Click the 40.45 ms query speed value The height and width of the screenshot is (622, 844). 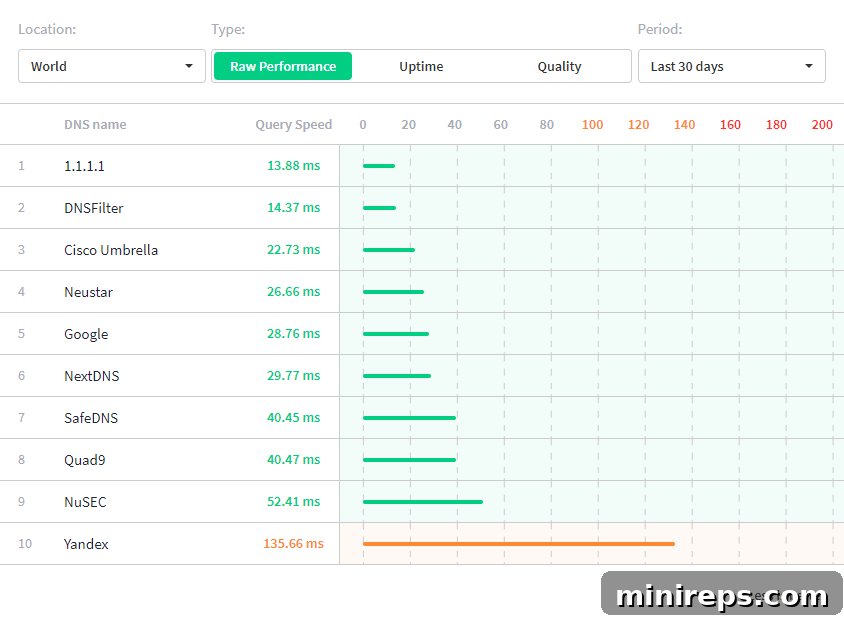pyautogui.click(x=293, y=418)
